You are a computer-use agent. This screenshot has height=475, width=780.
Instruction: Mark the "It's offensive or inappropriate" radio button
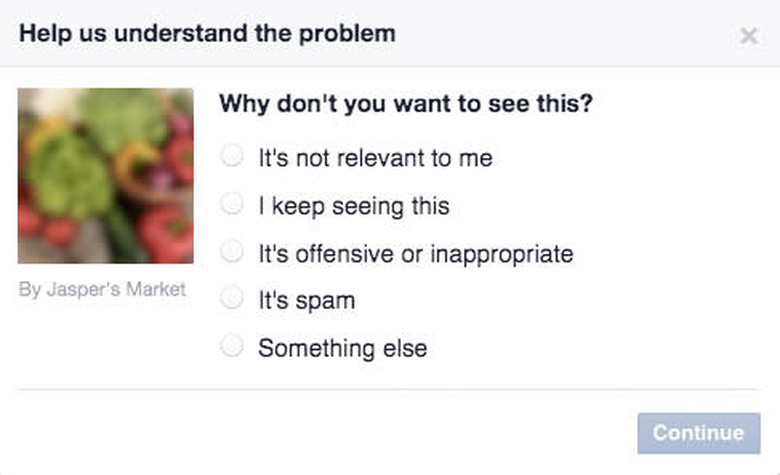point(232,251)
